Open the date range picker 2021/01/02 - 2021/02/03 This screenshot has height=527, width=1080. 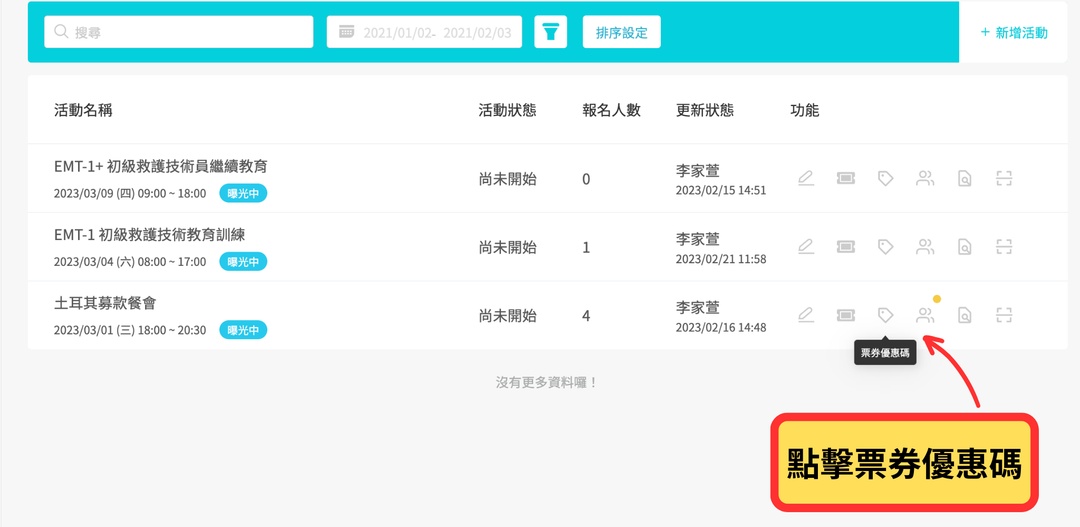(x=424, y=32)
